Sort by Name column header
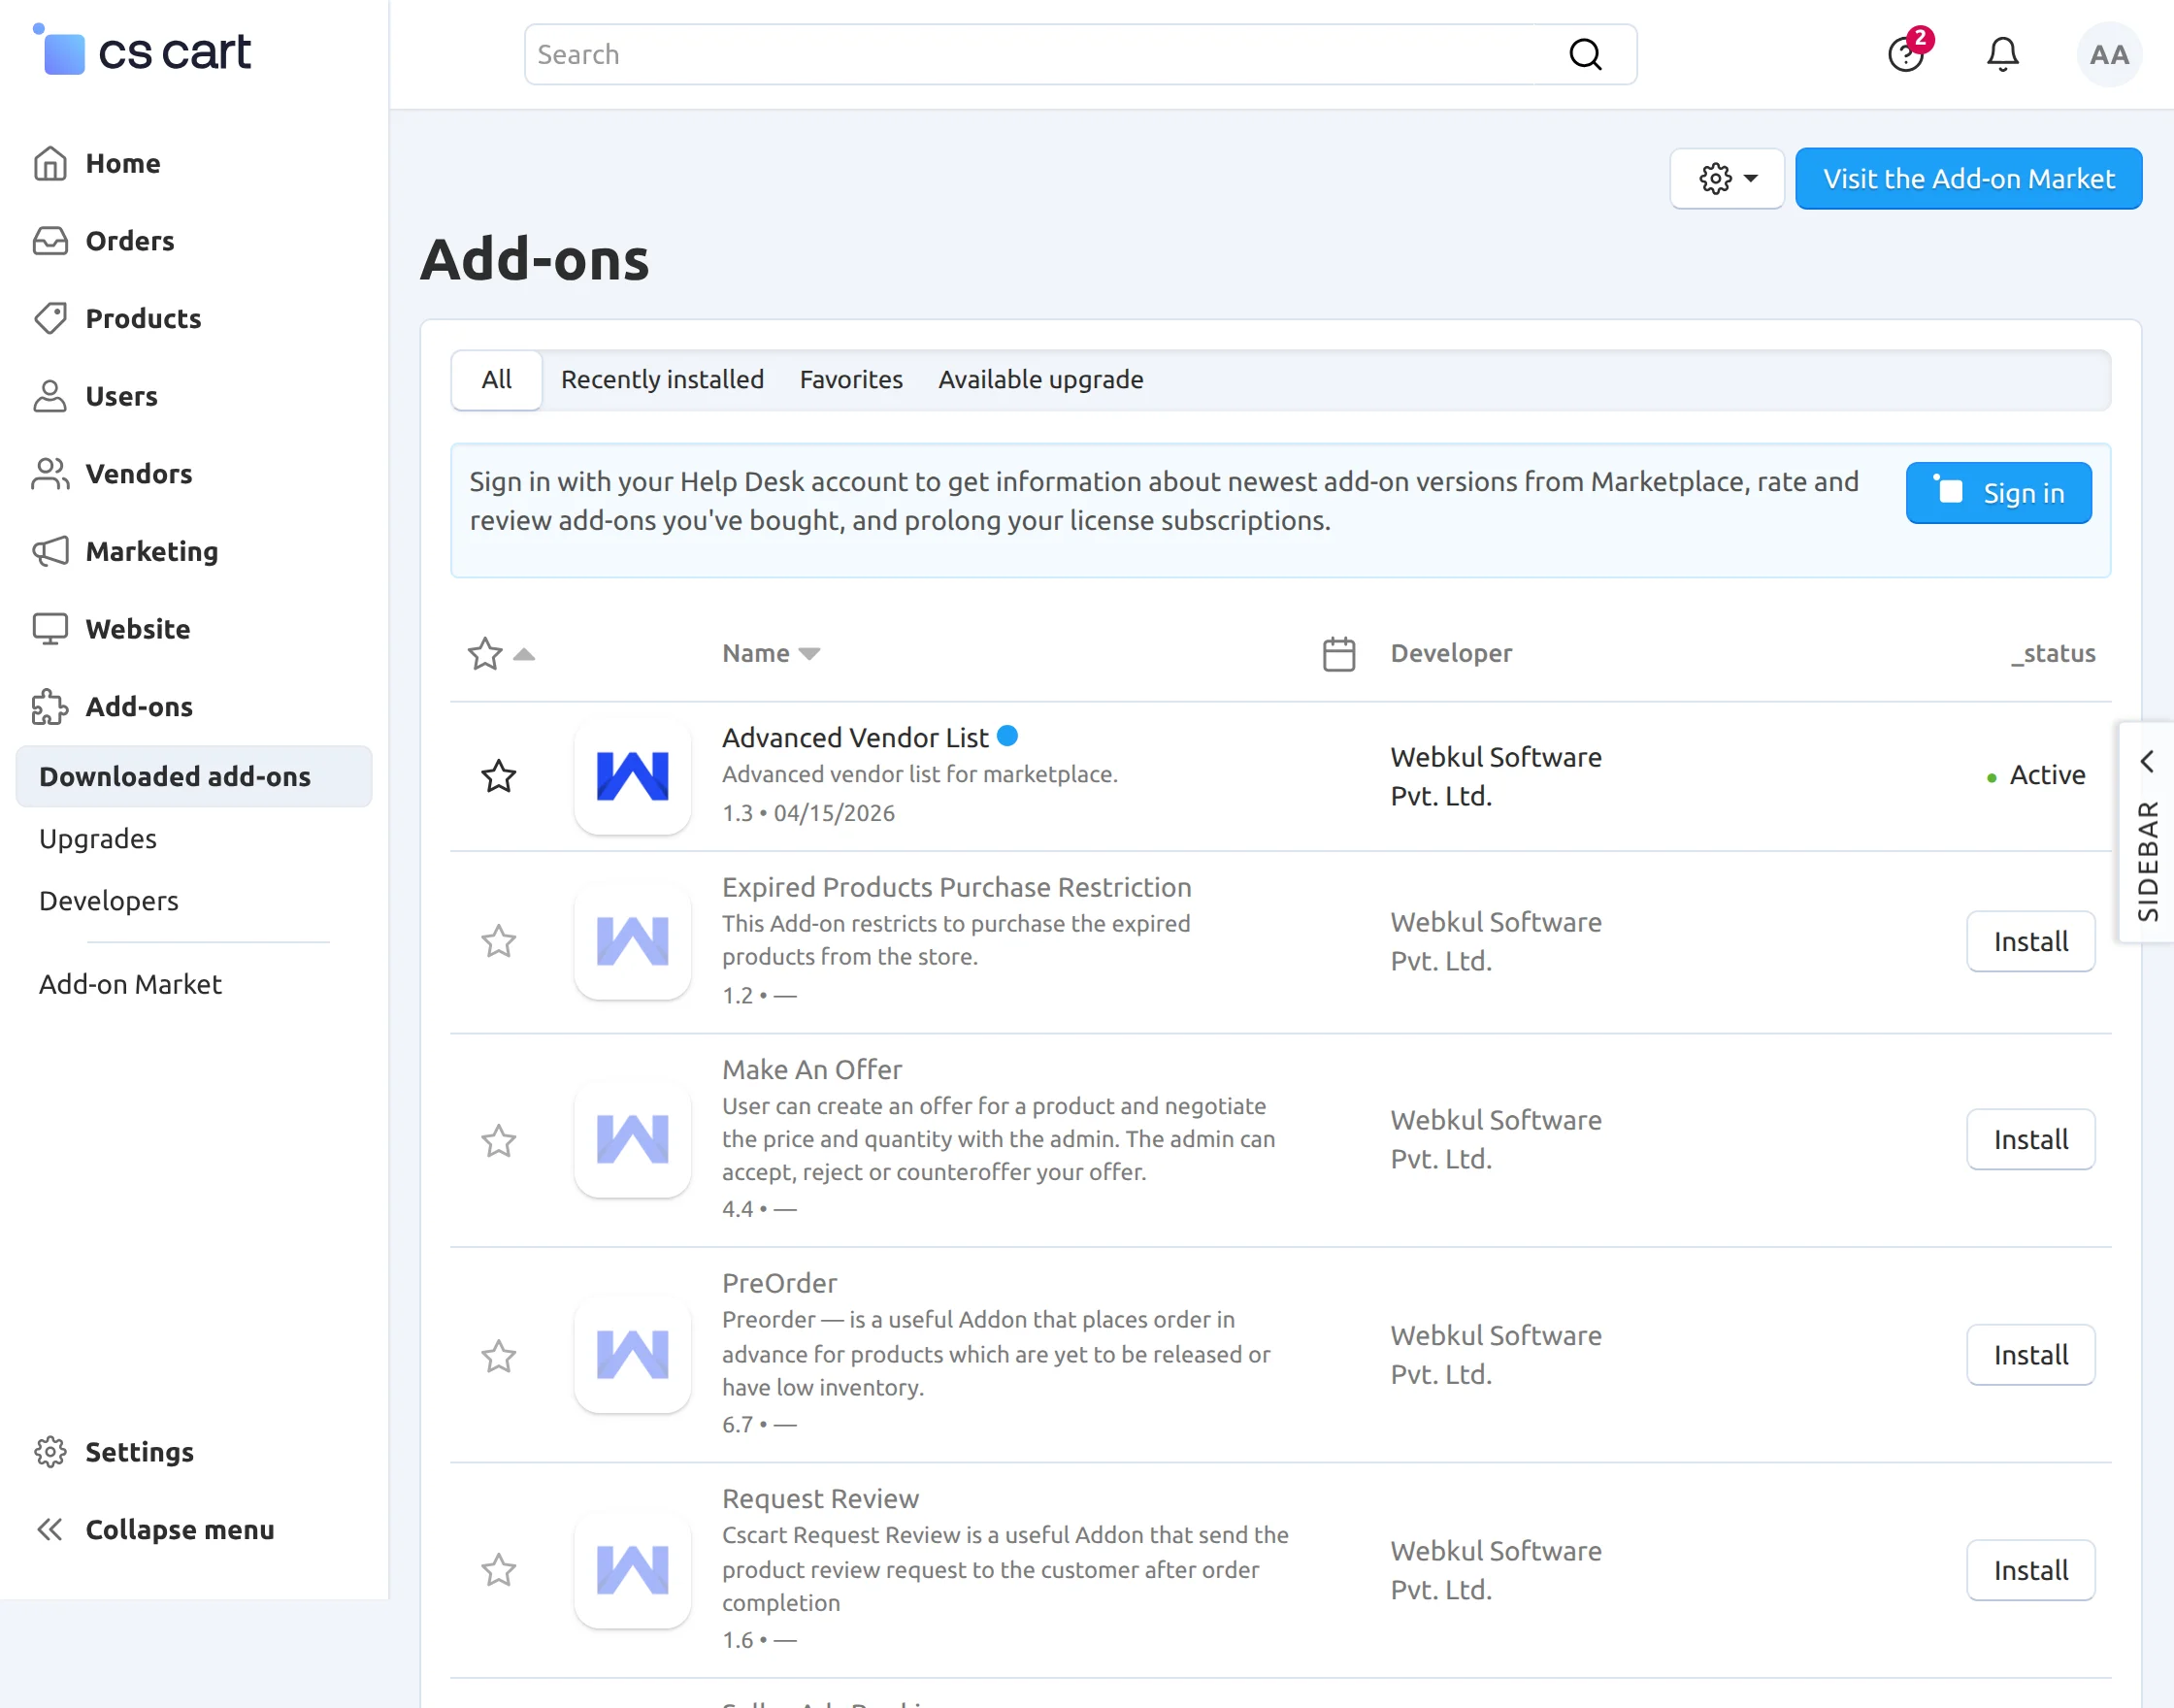2174x1708 pixels. point(771,653)
